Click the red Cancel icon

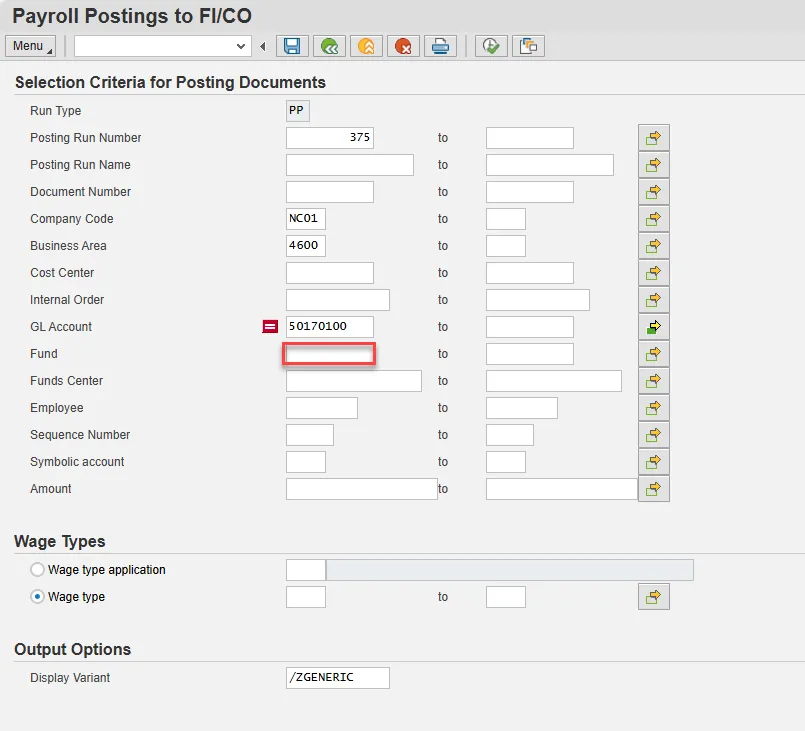tap(403, 46)
